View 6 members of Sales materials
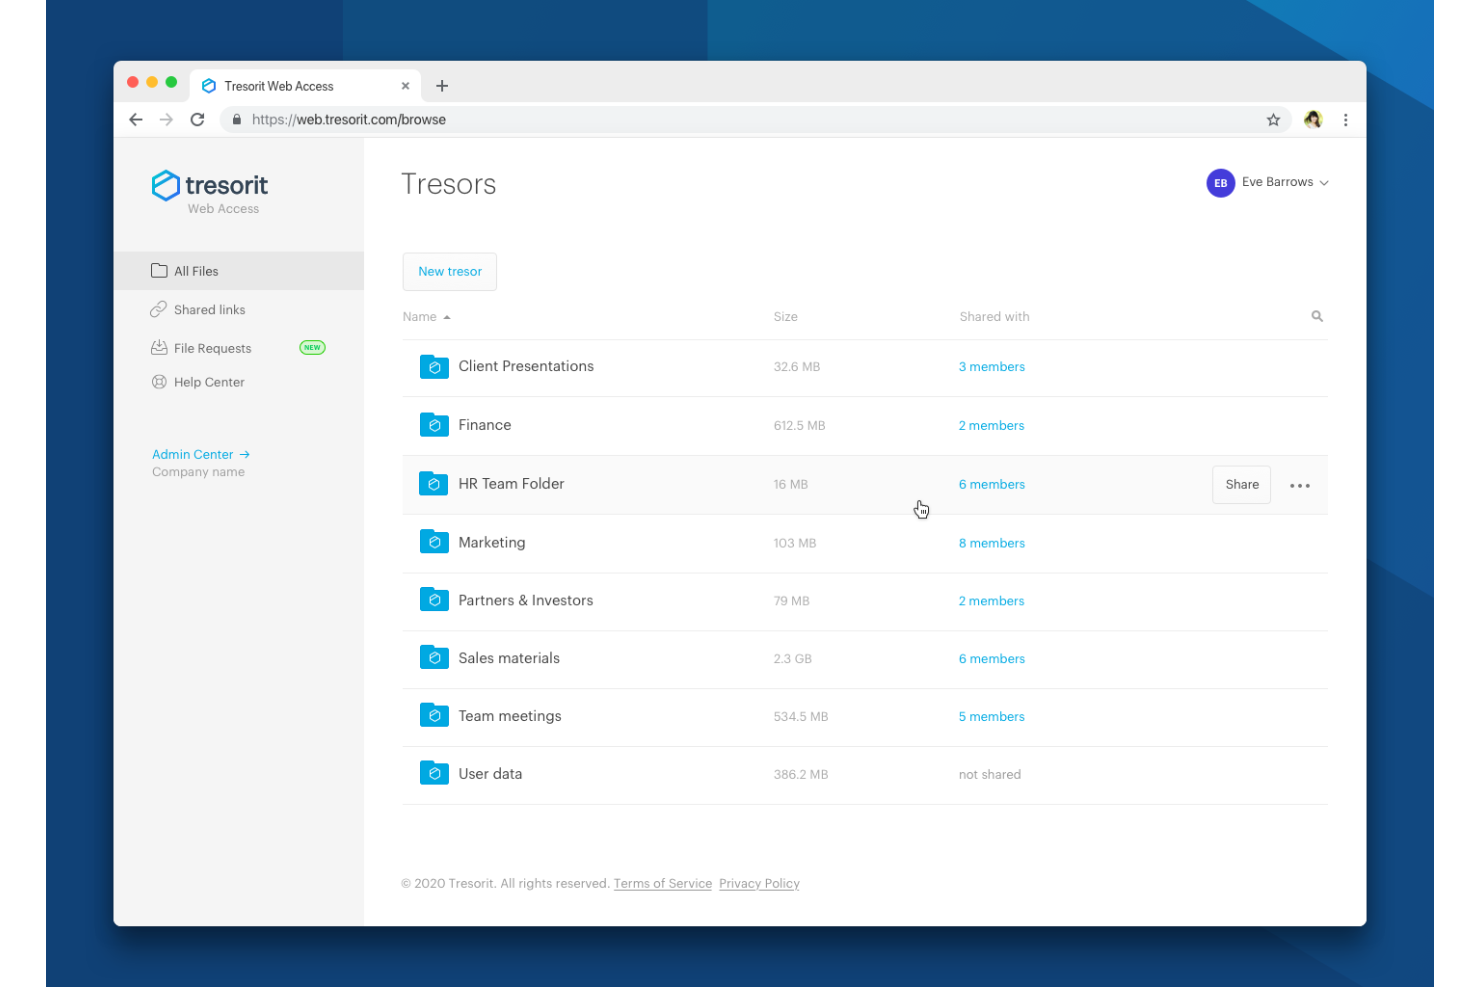 pyautogui.click(x=992, y=659)
